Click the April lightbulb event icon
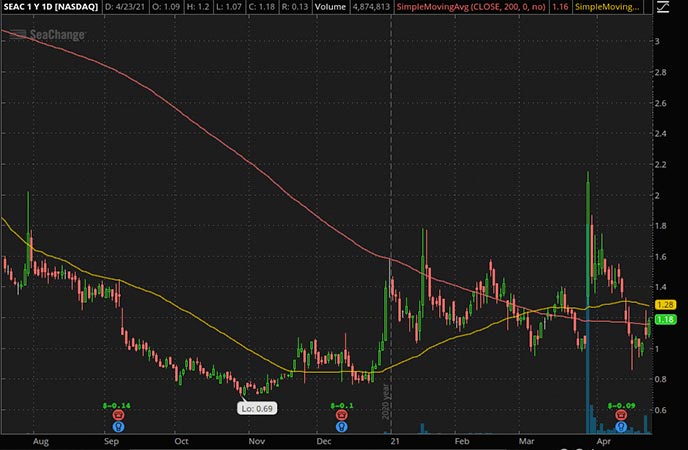Screen dimensions: 688x450 coord(620,426)
